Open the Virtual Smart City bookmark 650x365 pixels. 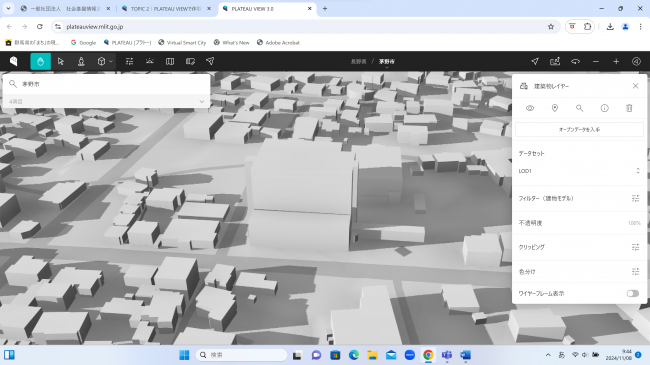point(182,42)
